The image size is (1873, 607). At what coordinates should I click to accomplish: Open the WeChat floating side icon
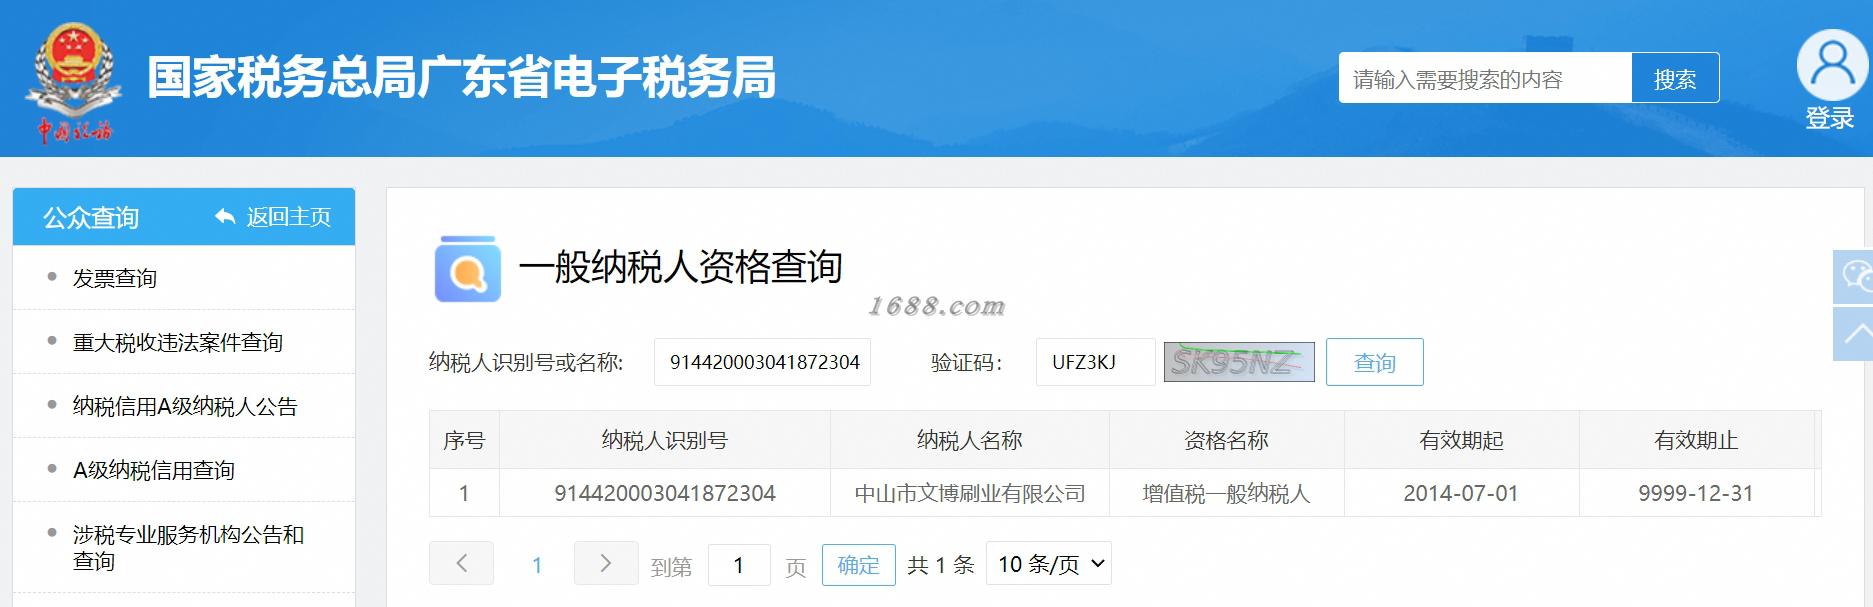point(1853,276)
